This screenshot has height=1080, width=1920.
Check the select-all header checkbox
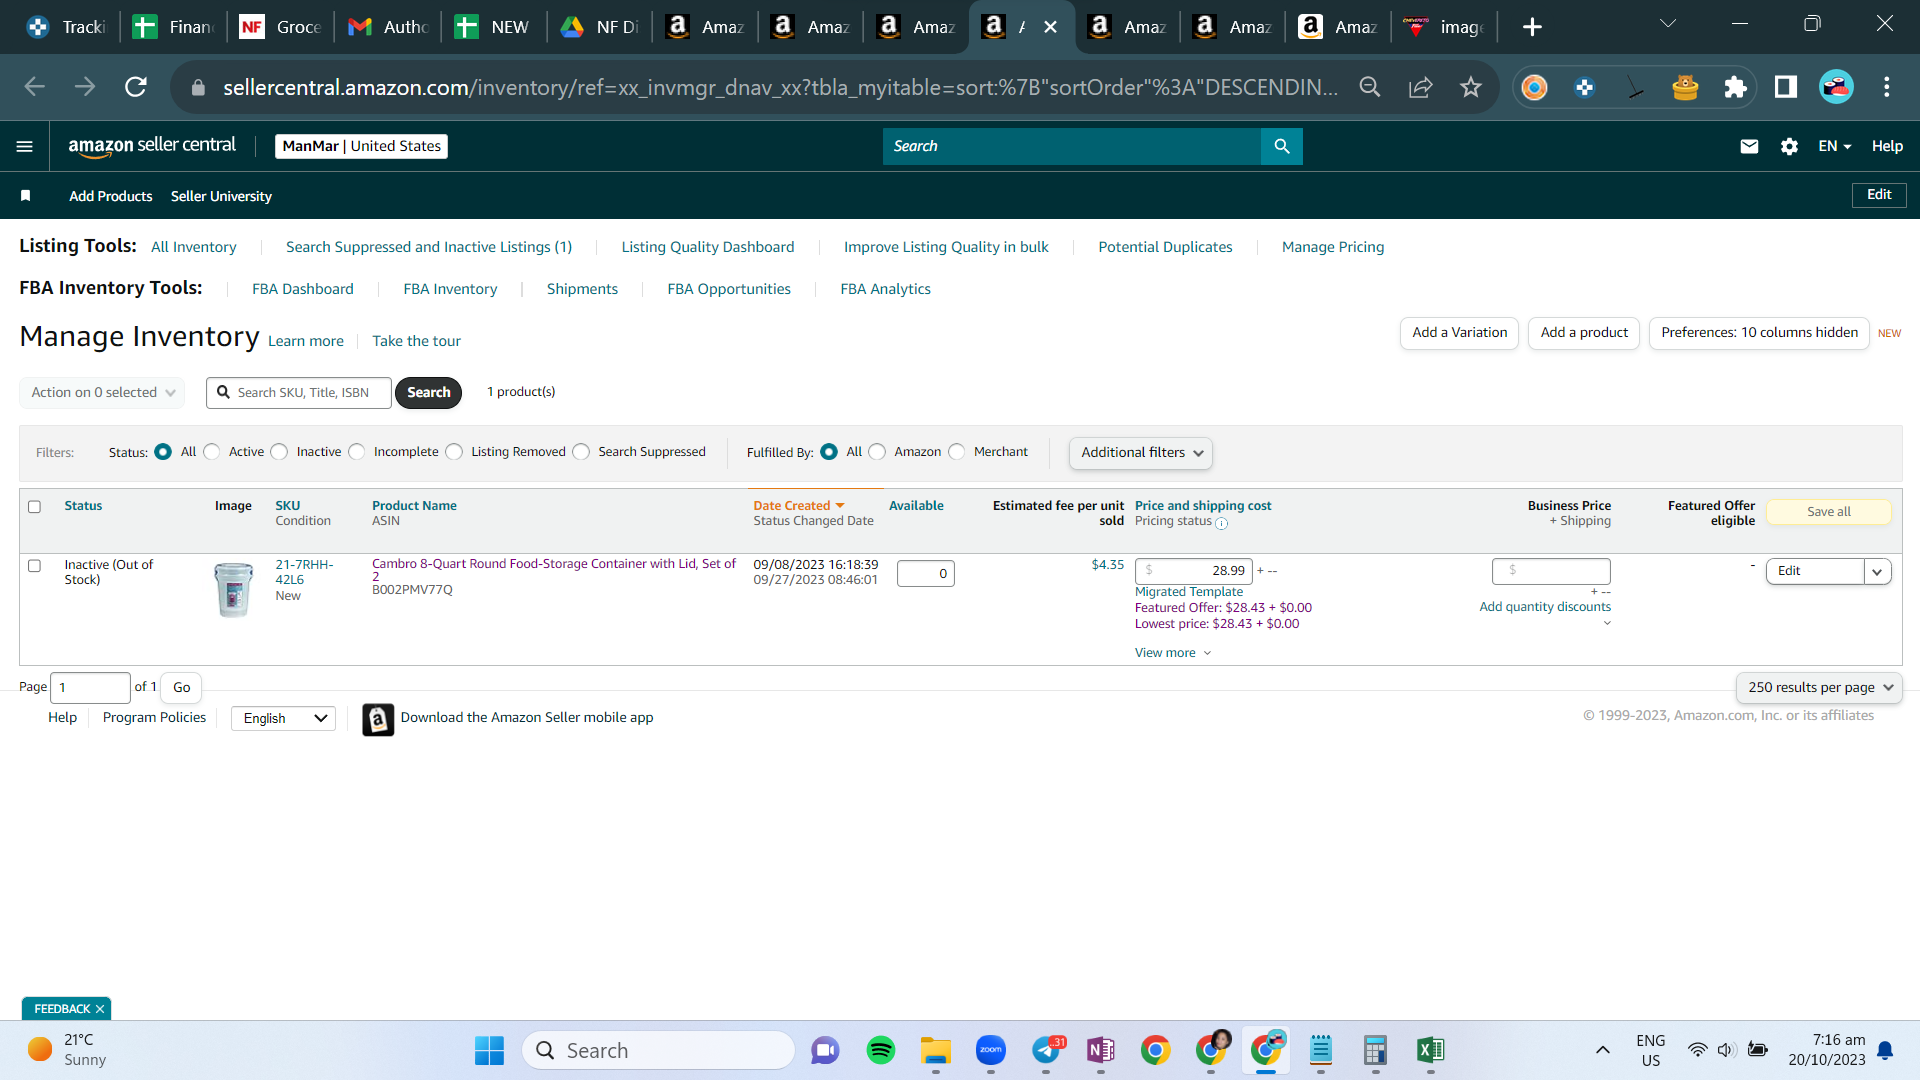tap(34, 507)
